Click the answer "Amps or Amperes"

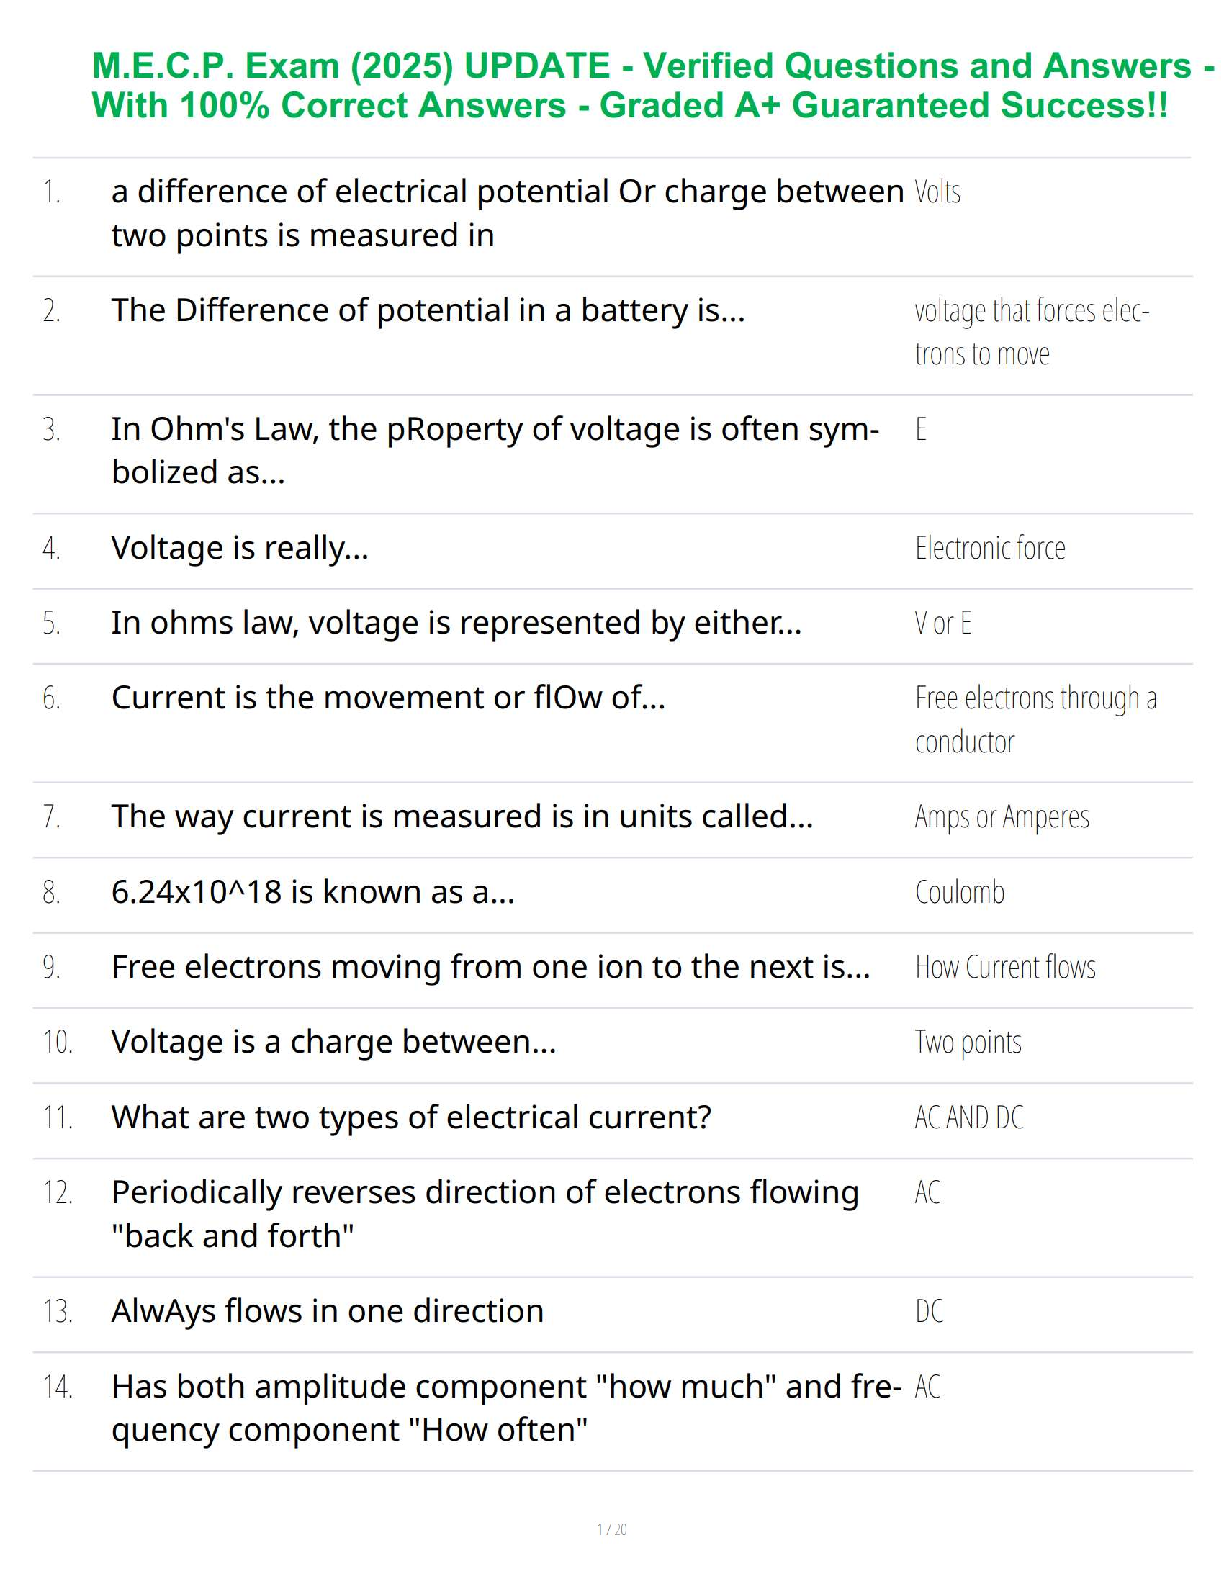coord(1002,817)
